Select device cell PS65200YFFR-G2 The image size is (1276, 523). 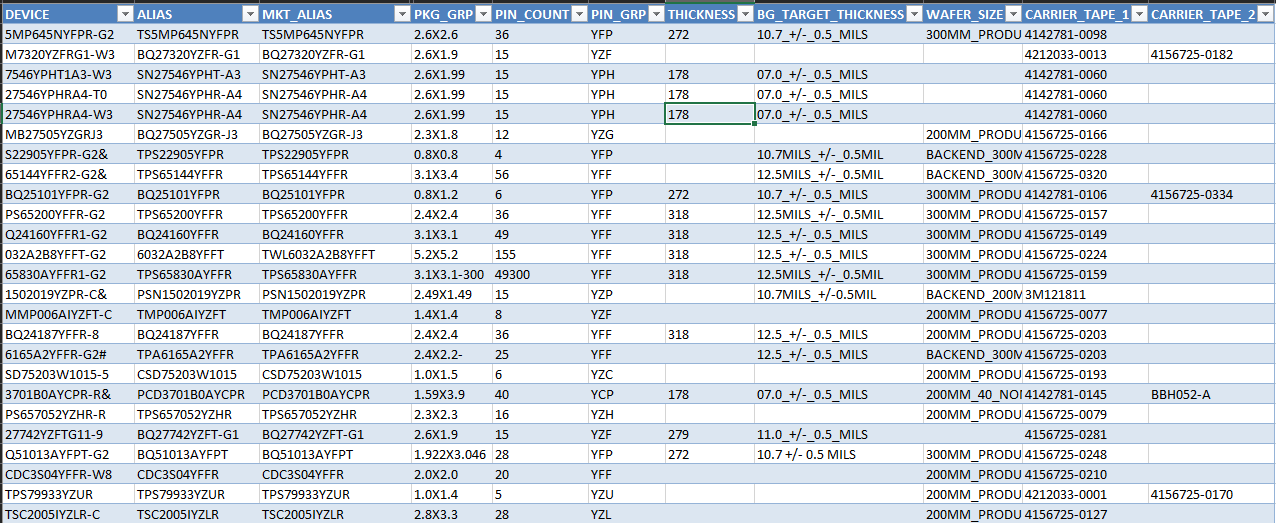(x=67, y=214)
